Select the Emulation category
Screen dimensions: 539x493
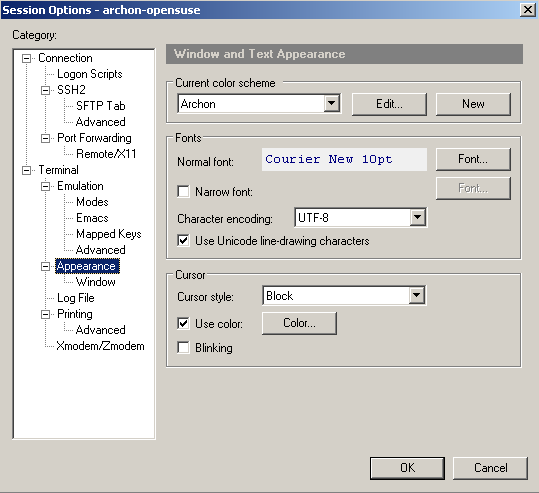(x=80, y=186)
